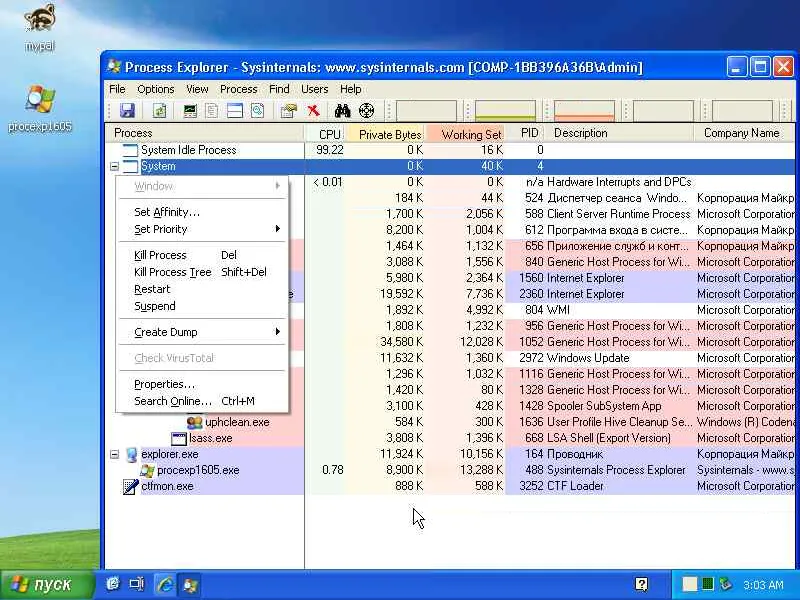Open the Options menu
800x600 pixels.
coord(156,89)
